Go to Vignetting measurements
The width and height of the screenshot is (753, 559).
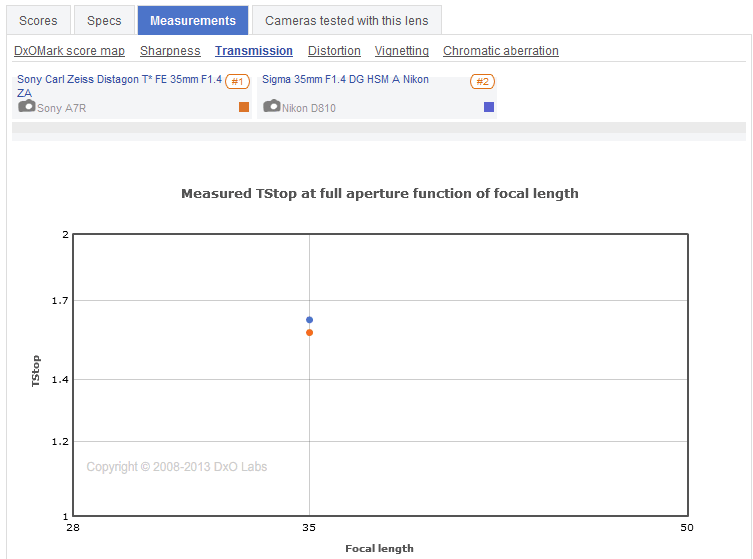[402, 51]
